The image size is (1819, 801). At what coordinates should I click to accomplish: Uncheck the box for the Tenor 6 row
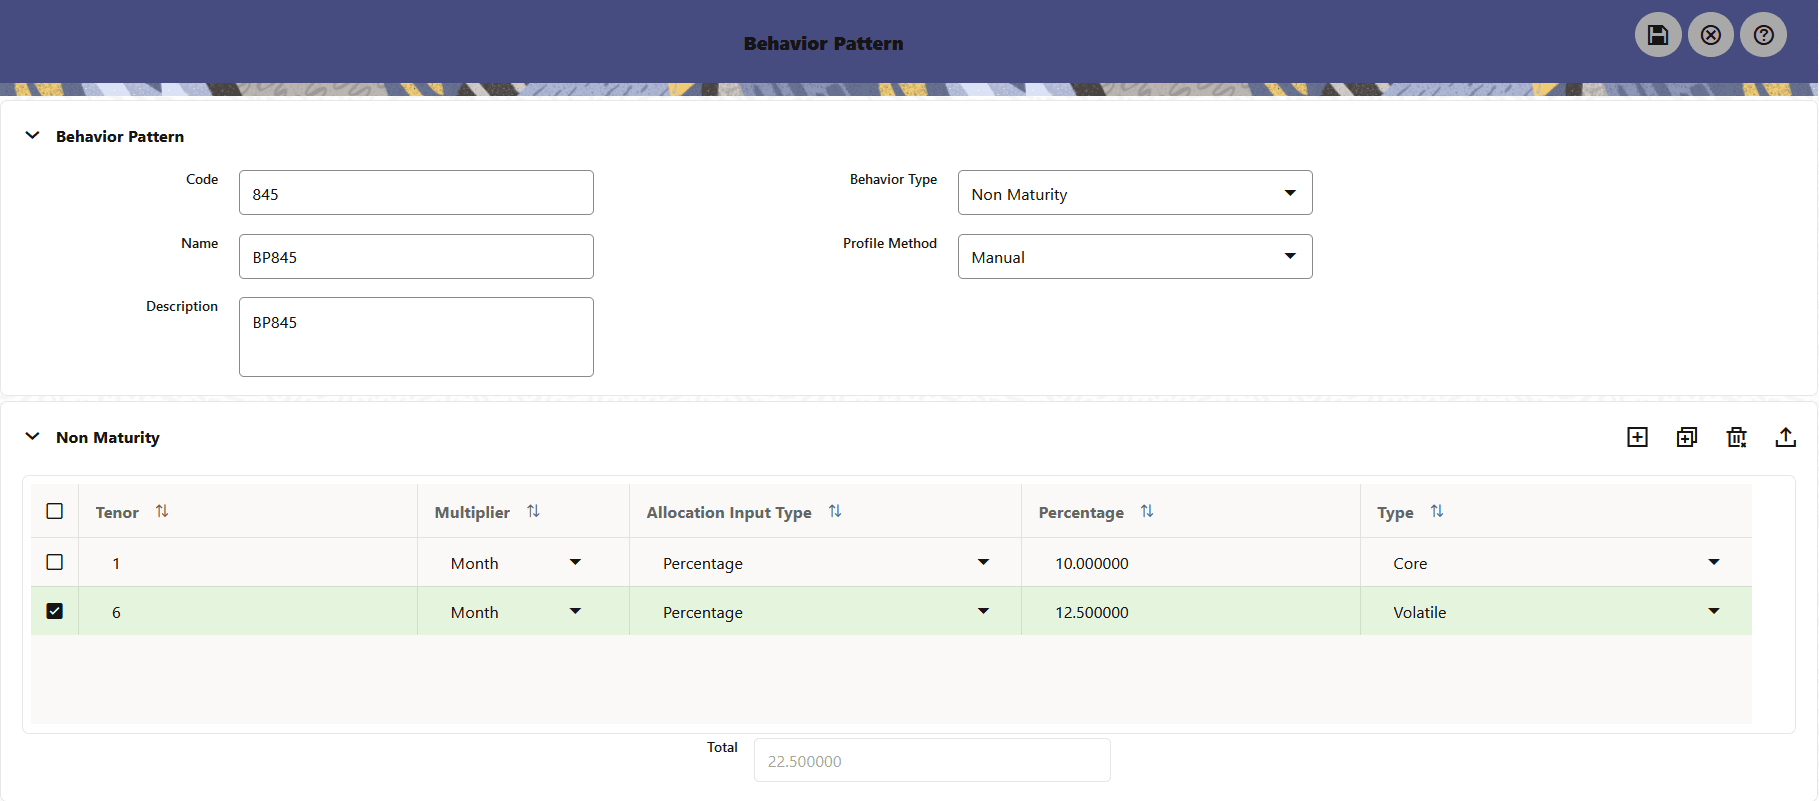(55, 611)
